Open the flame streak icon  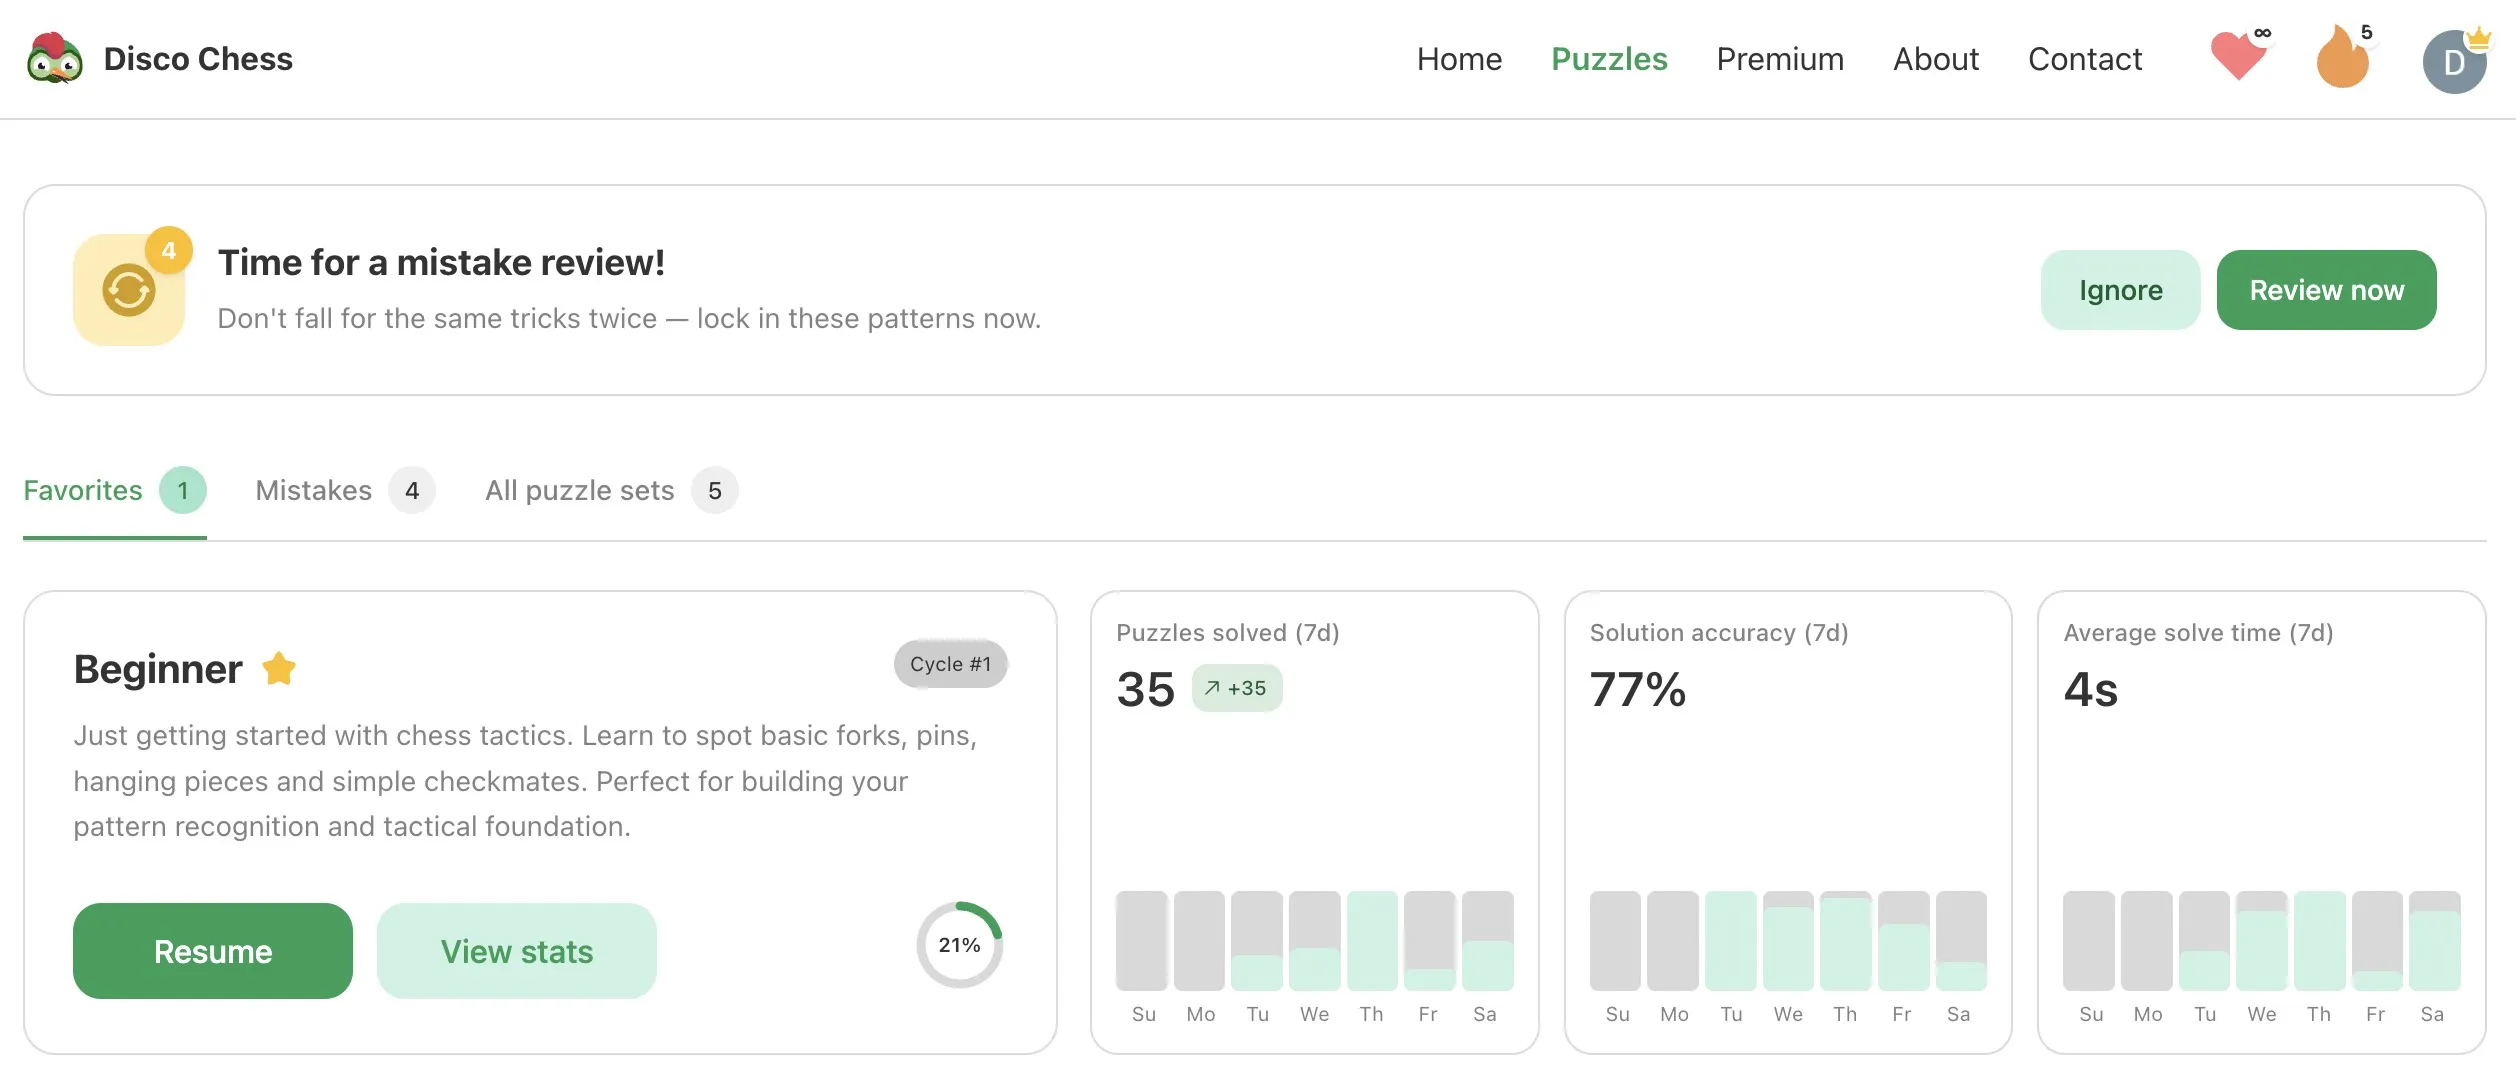click(2342, 59)
